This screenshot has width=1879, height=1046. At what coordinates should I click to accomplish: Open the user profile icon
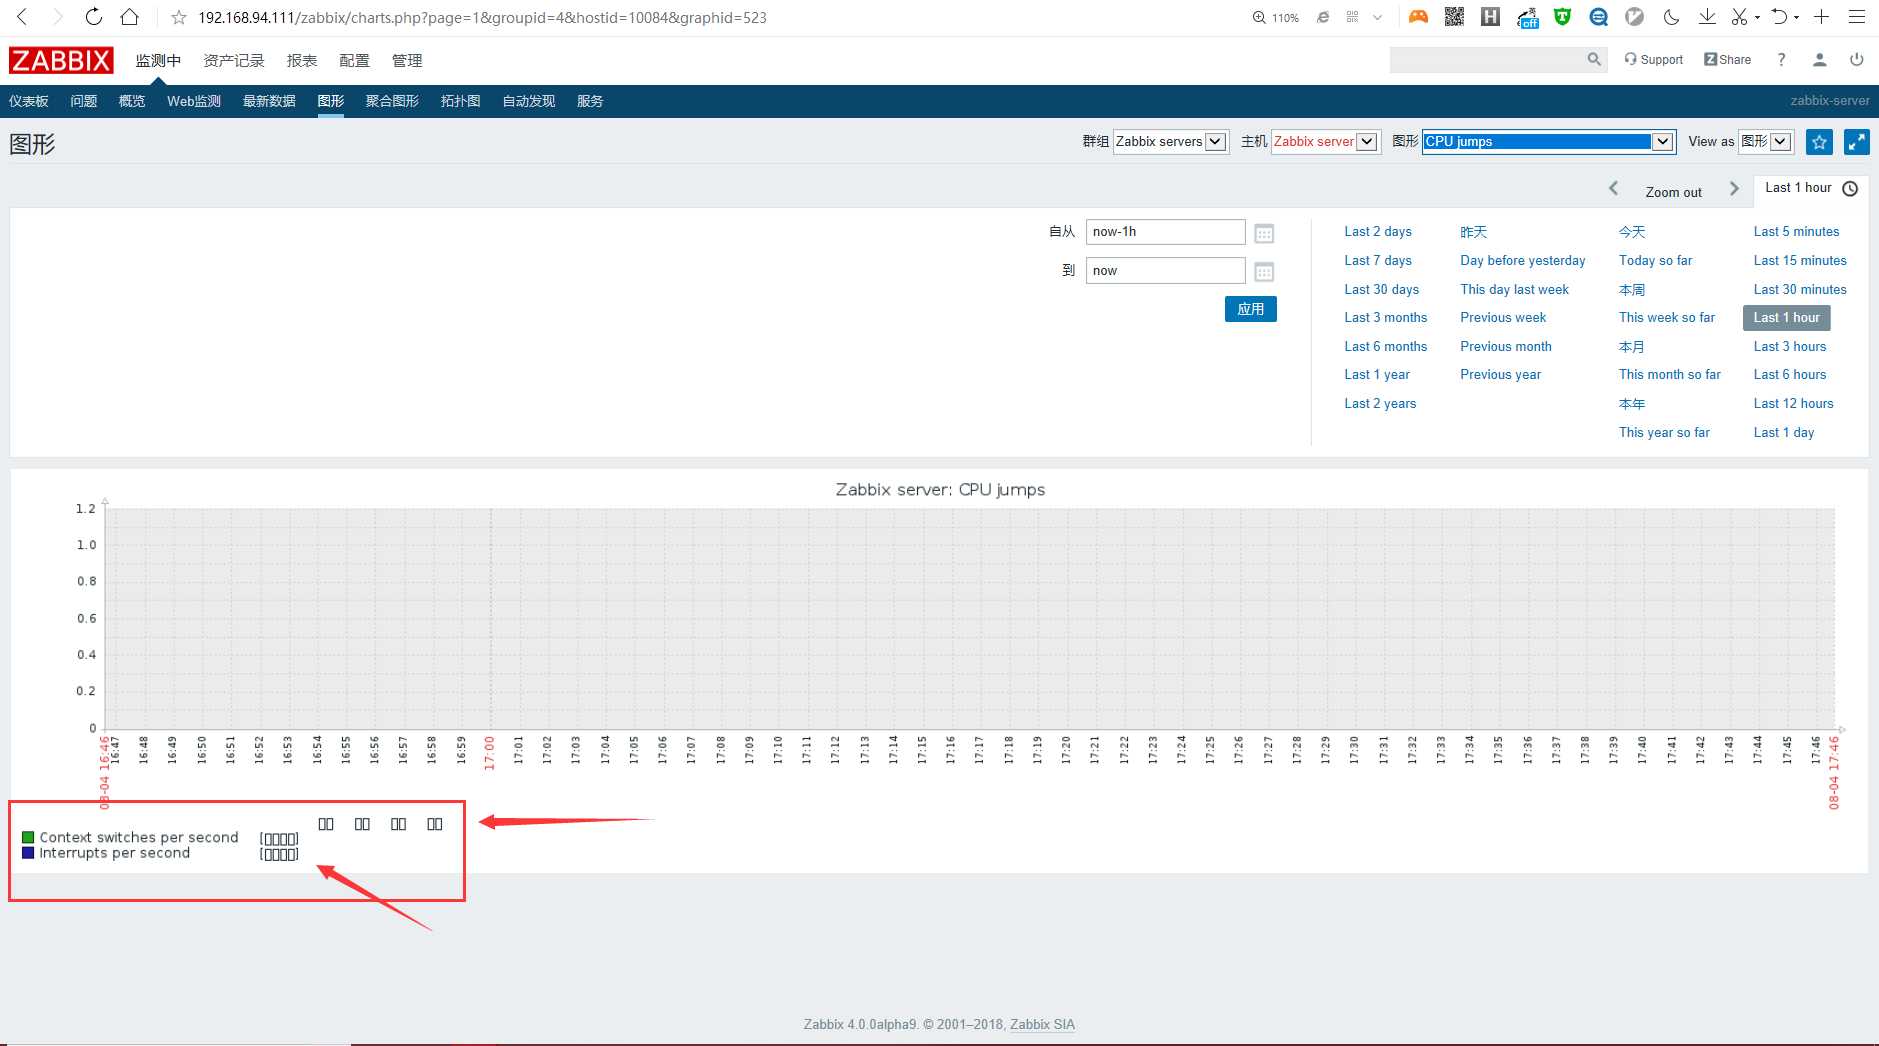[1819, 60]
